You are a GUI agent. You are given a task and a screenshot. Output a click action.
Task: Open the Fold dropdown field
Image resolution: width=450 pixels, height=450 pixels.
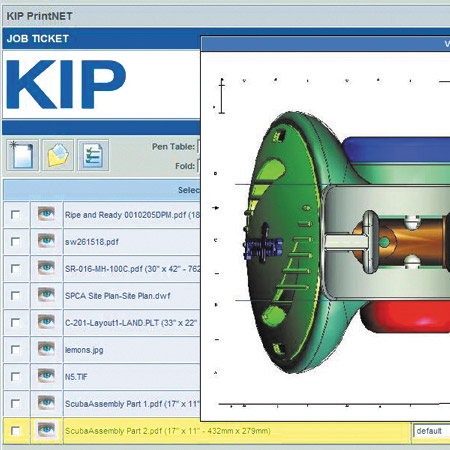coord(199,166)
